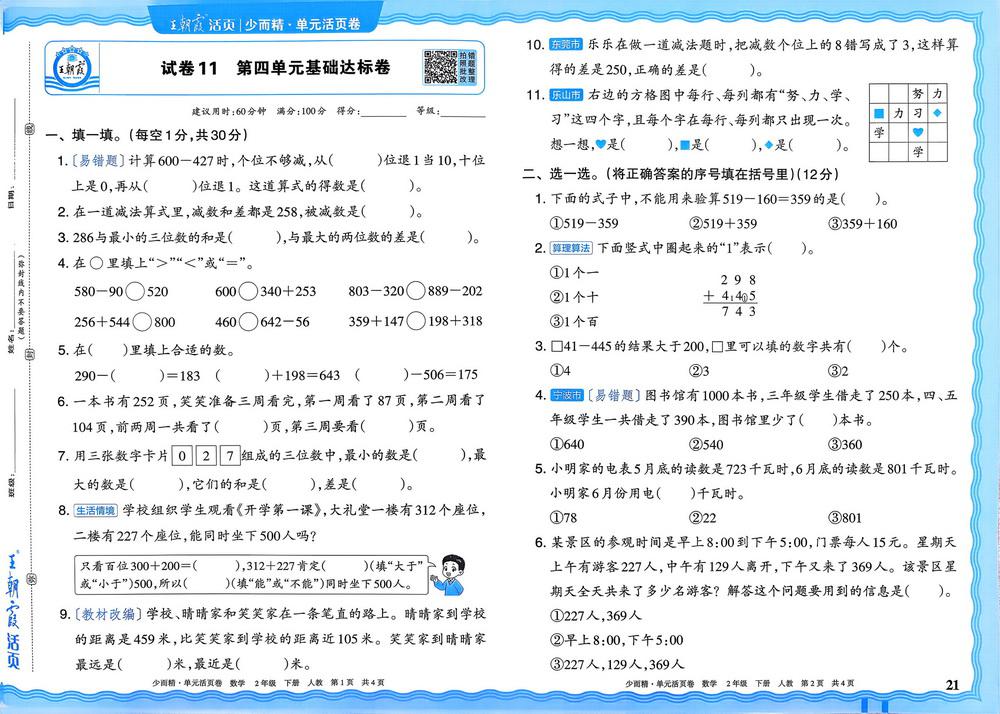The image size is (1000, 714).
Task: Click the title 试卷11 第四单元基础达标卷
Action: [x=275, y=68]
